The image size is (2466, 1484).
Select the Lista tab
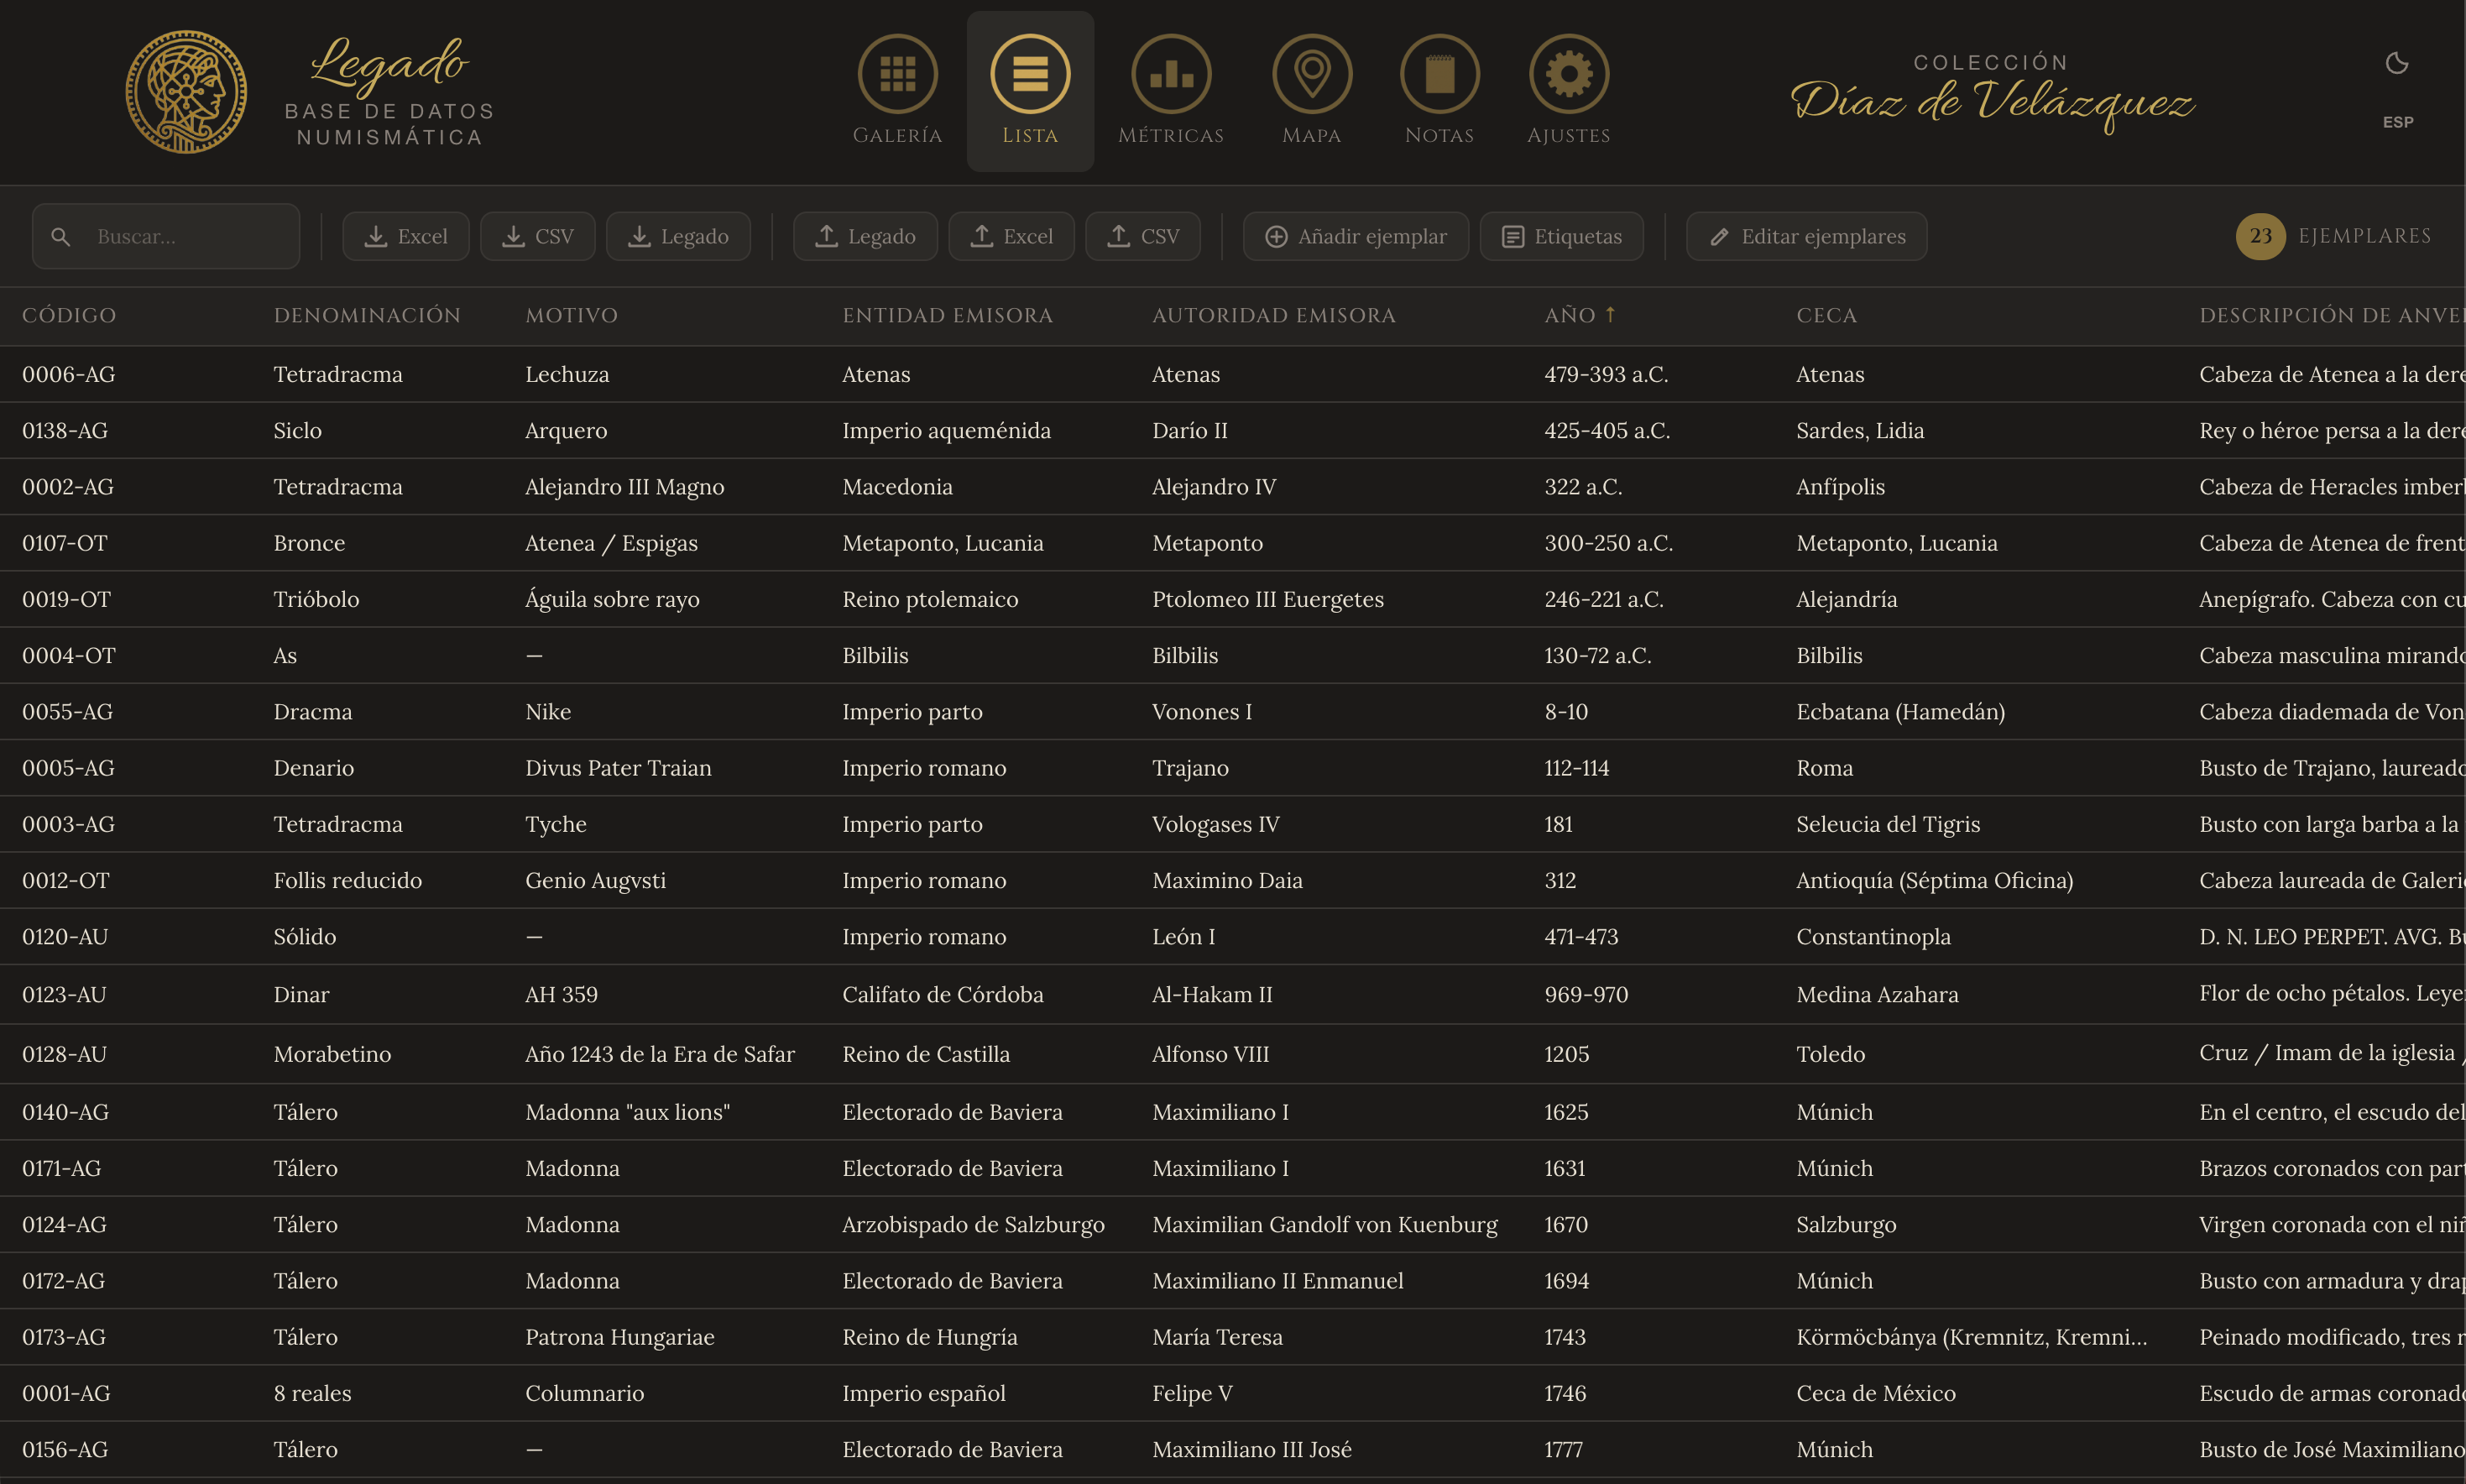click(1030, 90)
